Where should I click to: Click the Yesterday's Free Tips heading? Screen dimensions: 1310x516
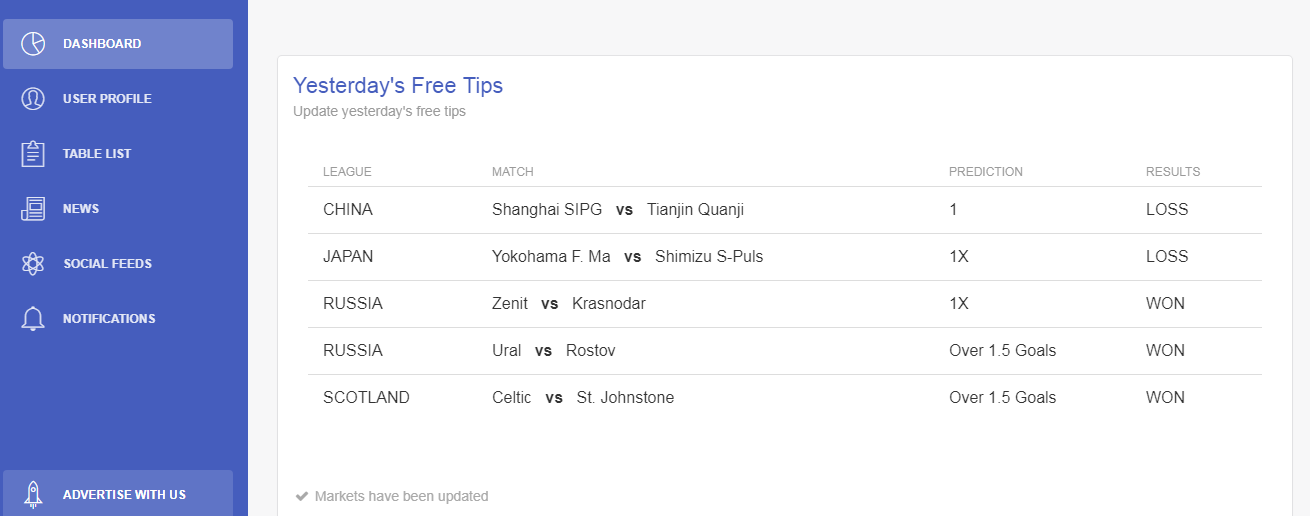(x=398, y=86)
